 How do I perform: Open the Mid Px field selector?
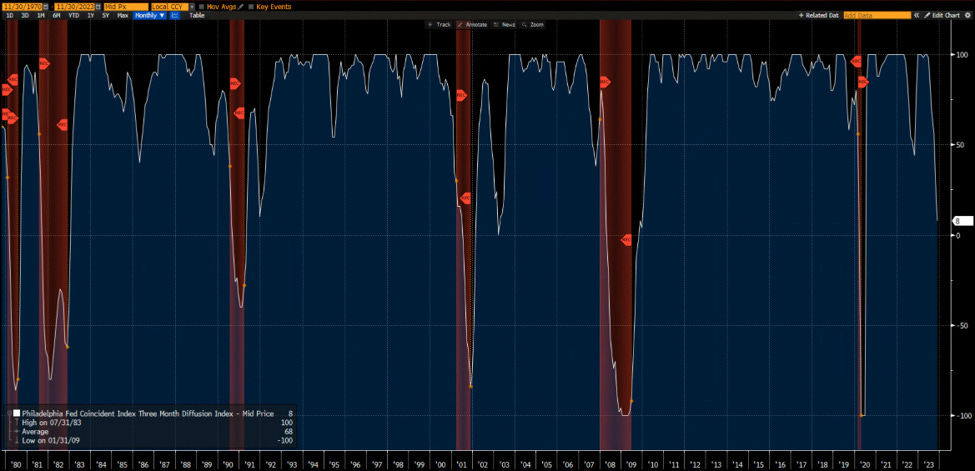(126, 7)
